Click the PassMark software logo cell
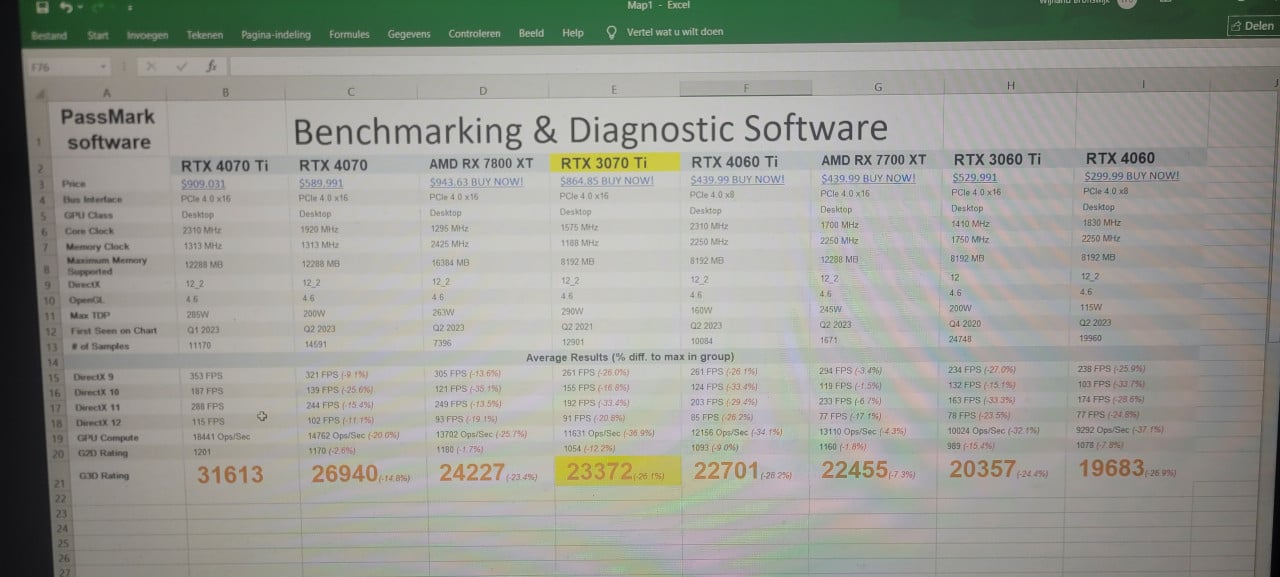 click(107, 129)
